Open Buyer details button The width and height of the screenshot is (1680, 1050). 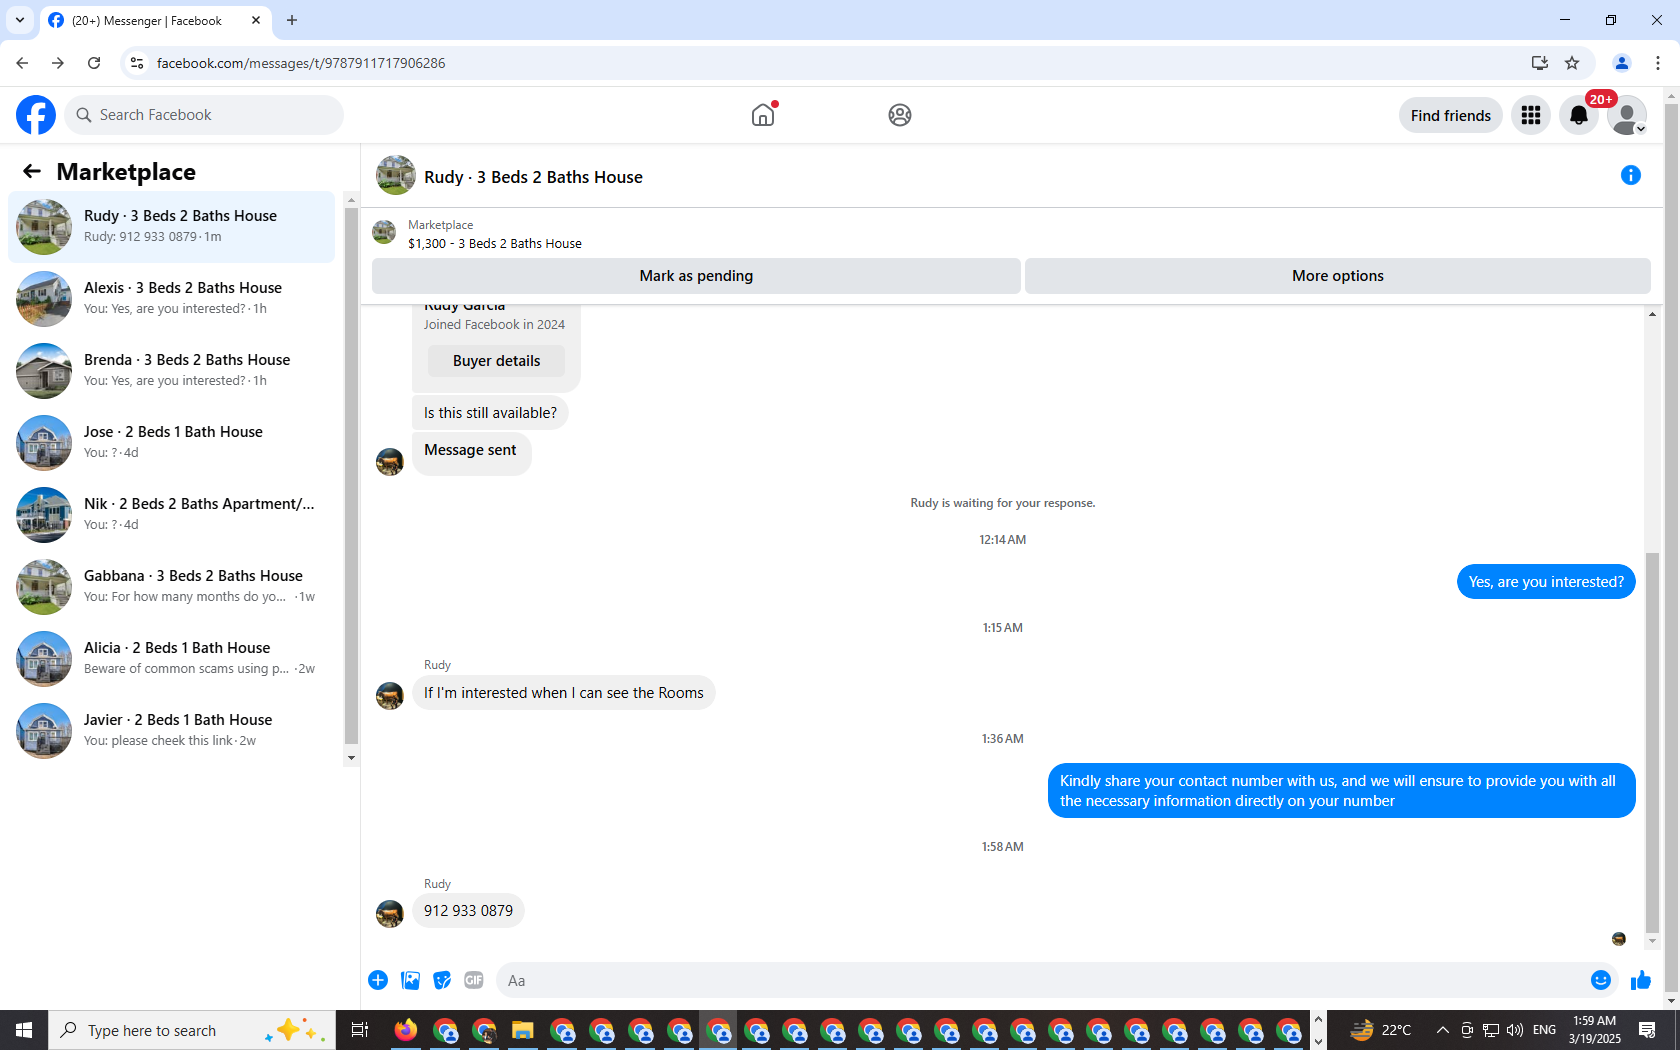tap(496, 361)
